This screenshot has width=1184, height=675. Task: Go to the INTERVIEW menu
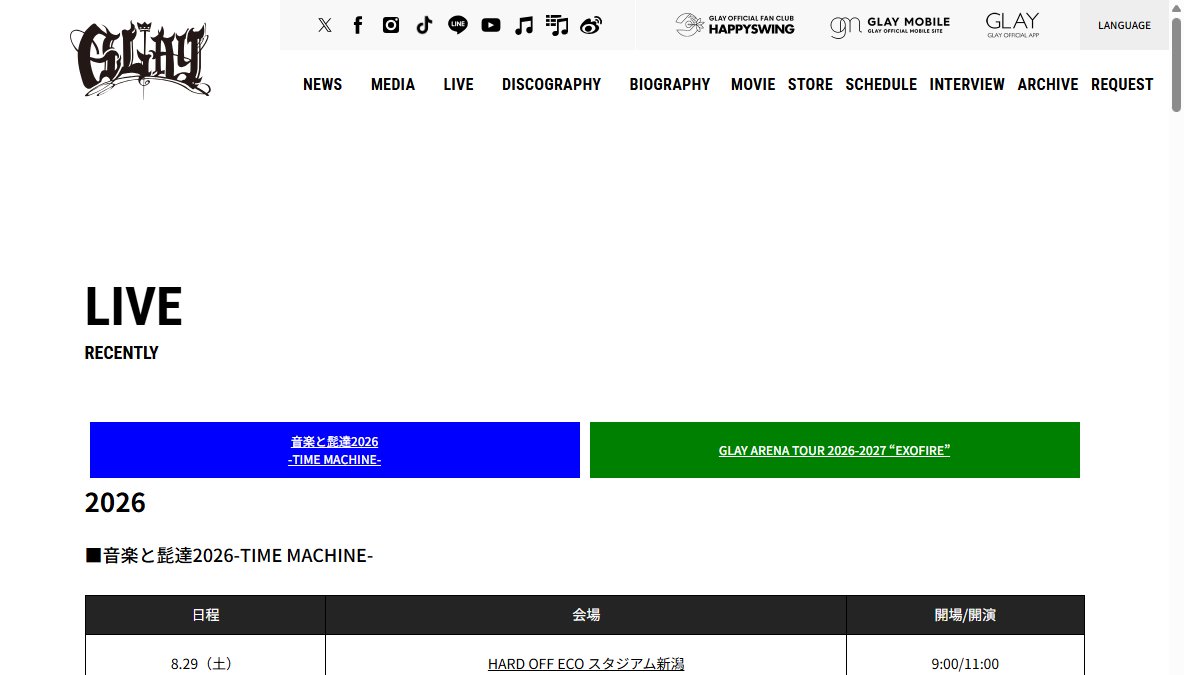coord(967,85)
